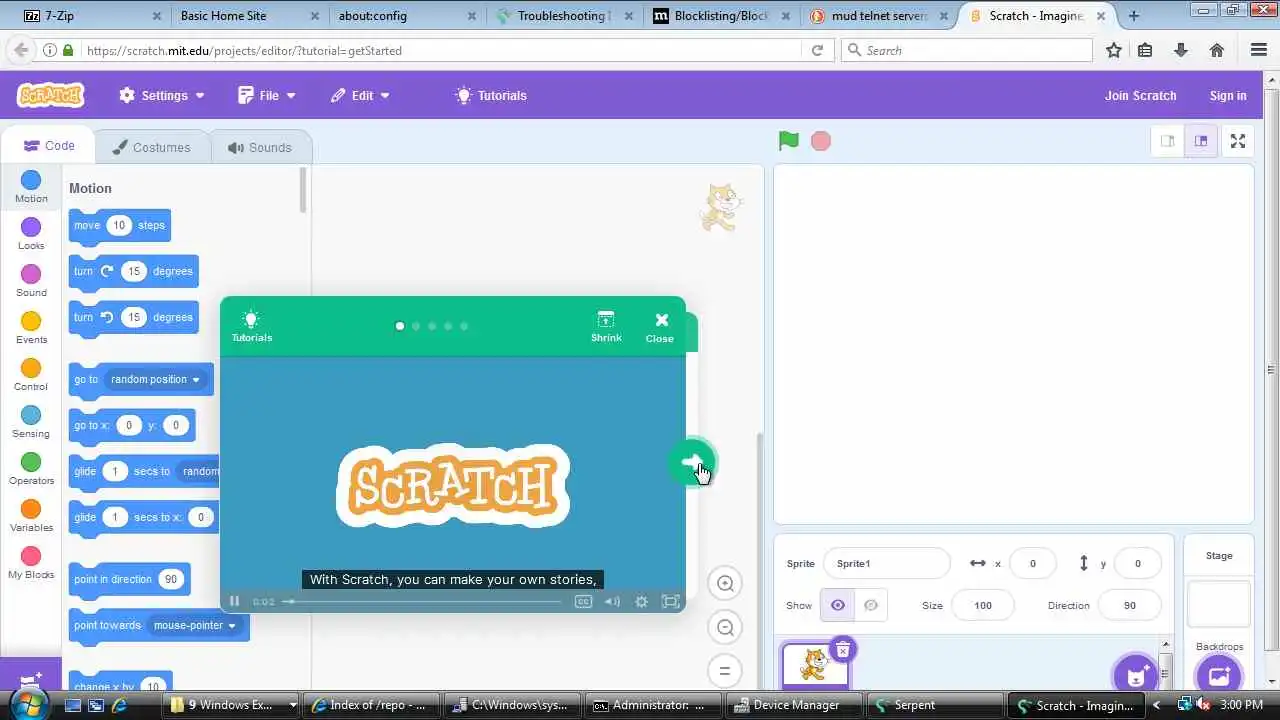Select the Motion block category
Image resolution: width=1280 pixels, height=720 pixels.
(31, 187)
